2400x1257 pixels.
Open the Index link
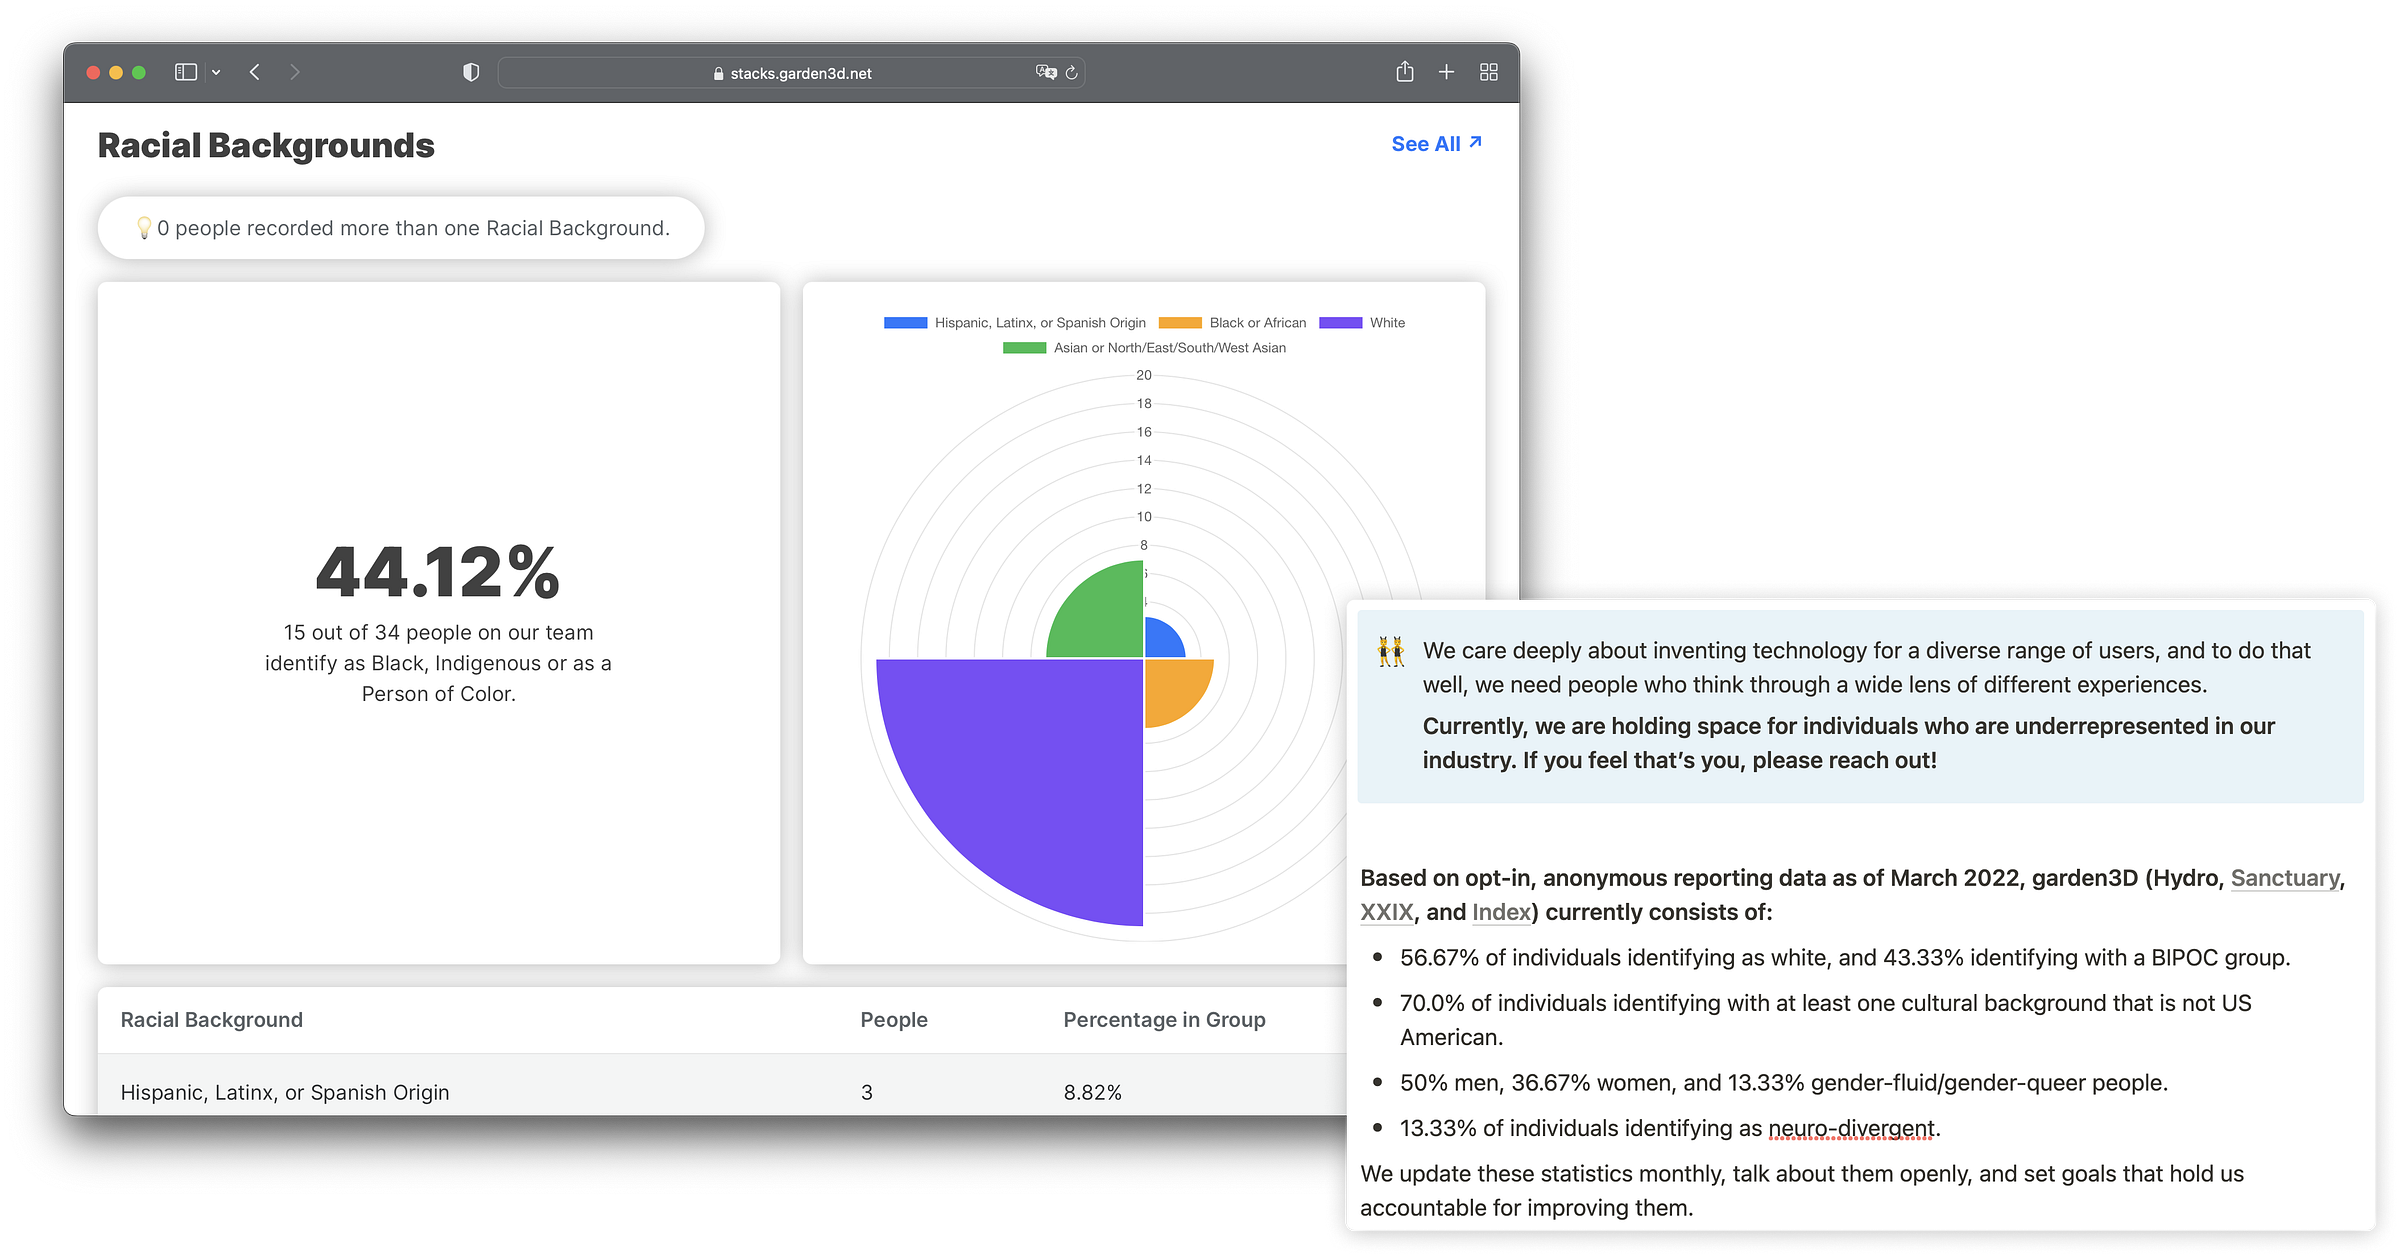[x=1501, y=912]
